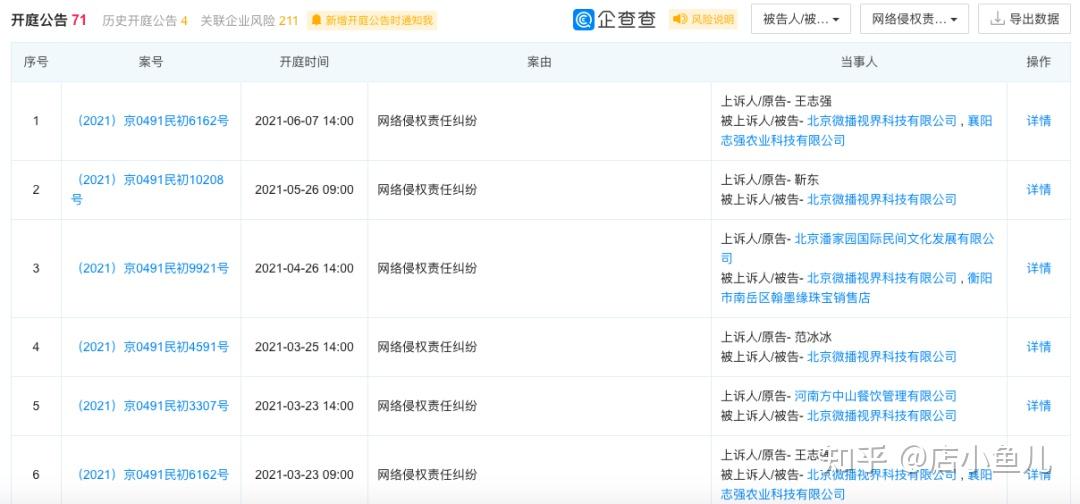
Task: Click the bell notification icon
Action: click(x=317, y=20)
